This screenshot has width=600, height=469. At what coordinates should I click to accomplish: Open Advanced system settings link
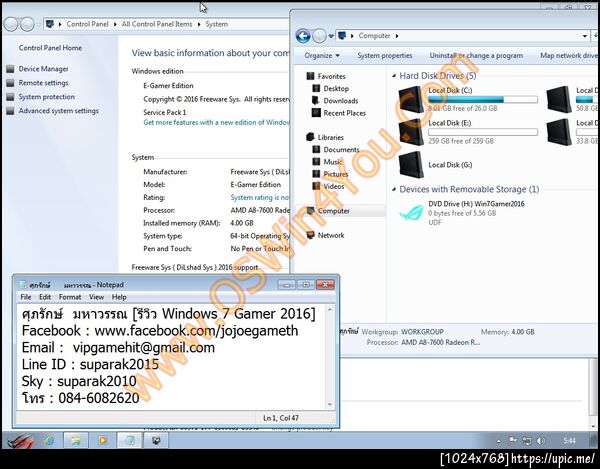point(59,111)
